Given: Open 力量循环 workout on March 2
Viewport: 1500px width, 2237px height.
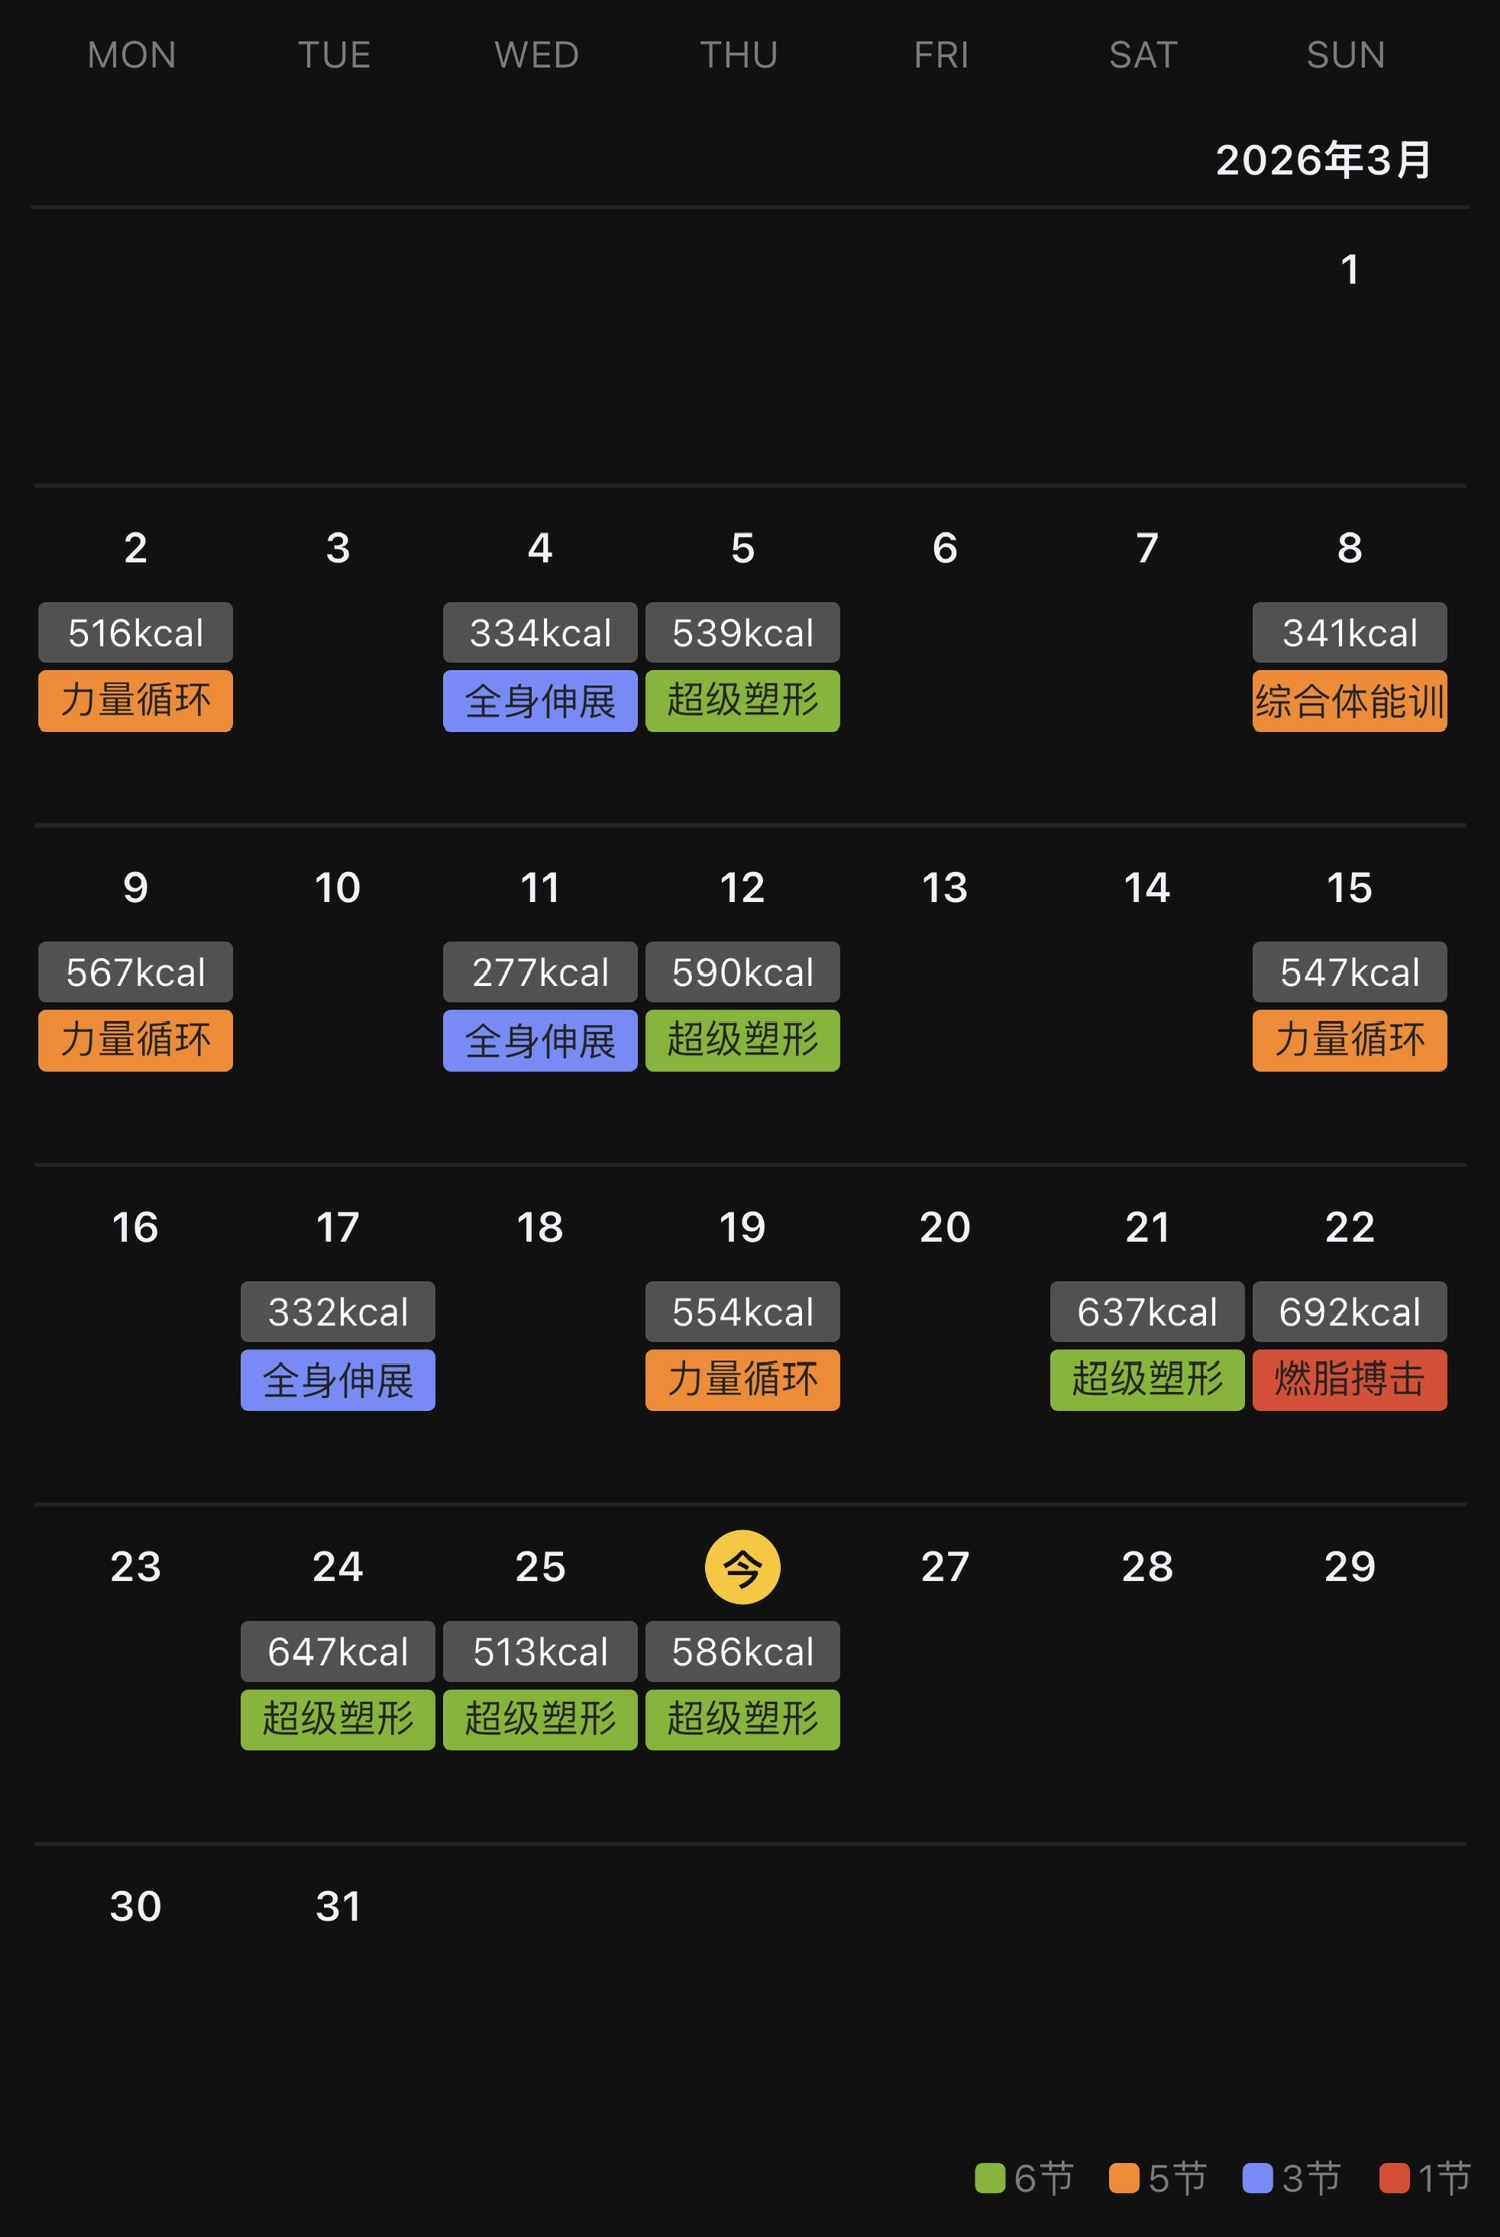Looking at the screenshot, I should tap(136, 701).
